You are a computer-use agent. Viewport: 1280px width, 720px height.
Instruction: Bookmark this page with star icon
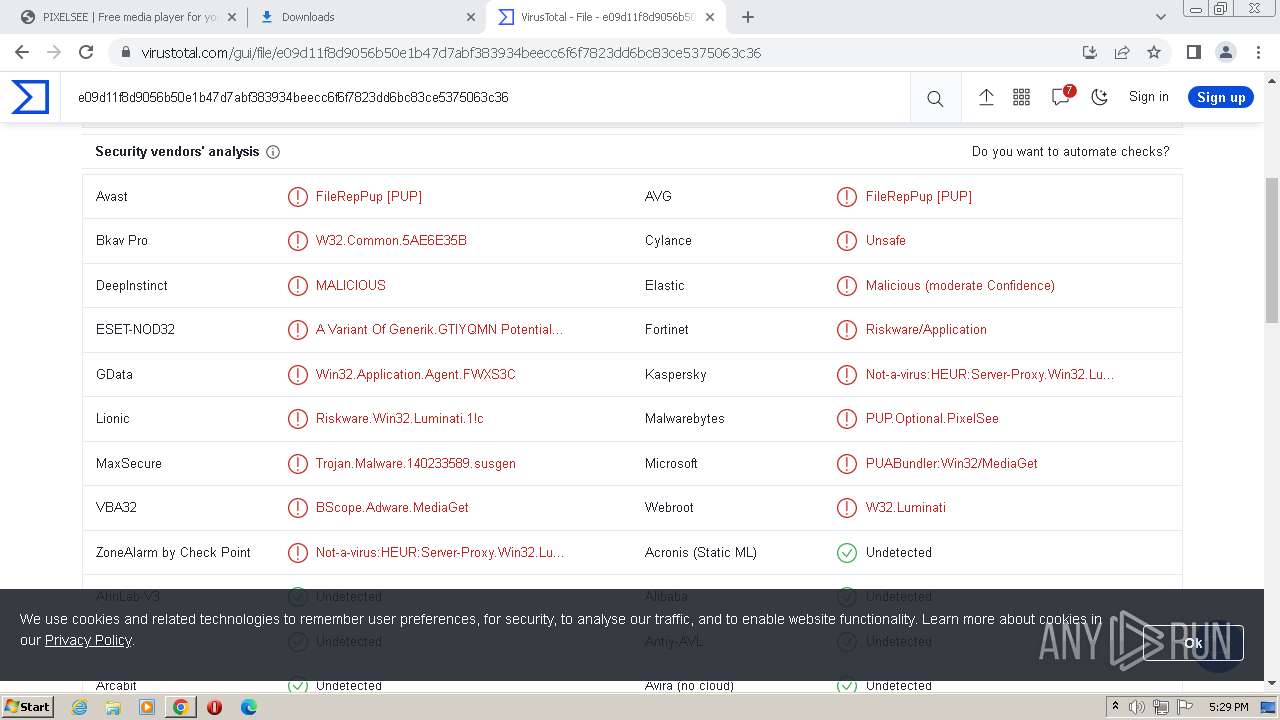click(1154, 52)
